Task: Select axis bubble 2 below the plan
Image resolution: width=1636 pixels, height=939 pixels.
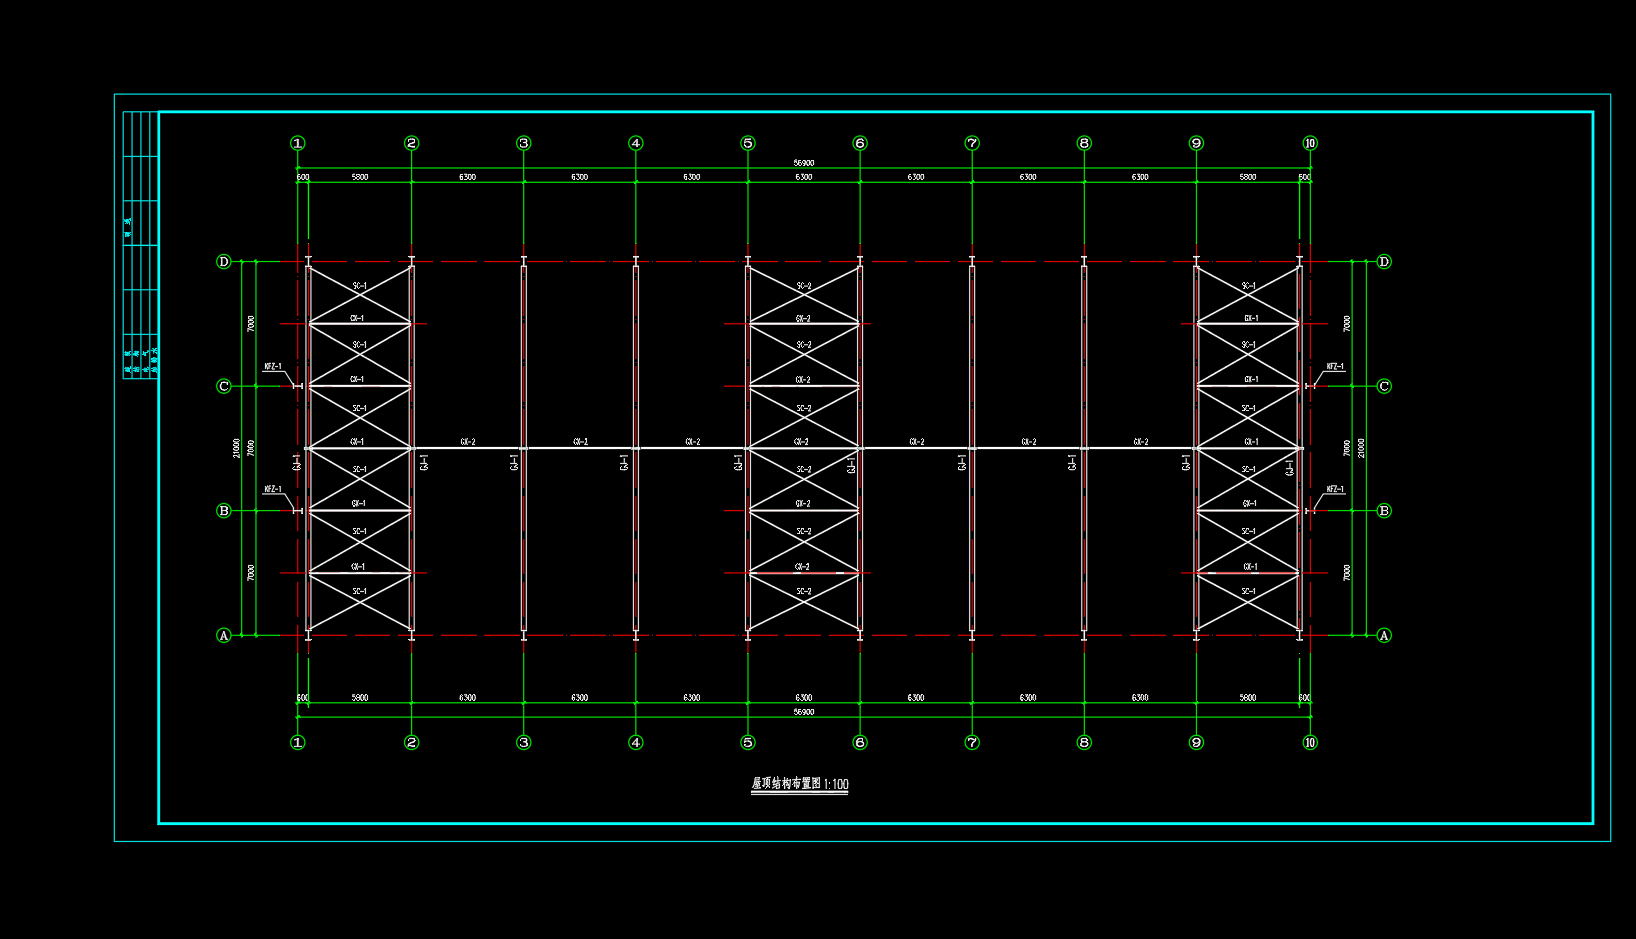Action: tap(412, 742)
